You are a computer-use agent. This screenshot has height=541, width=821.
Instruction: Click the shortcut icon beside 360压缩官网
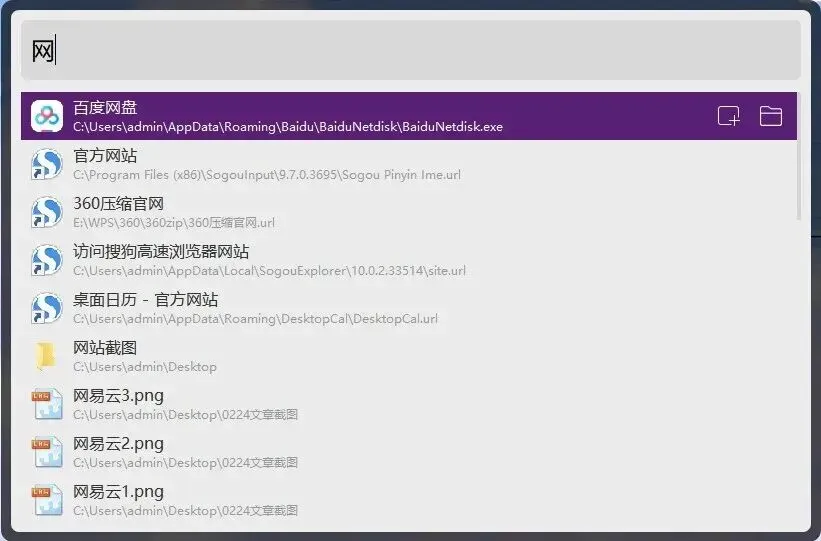point(47,212)
